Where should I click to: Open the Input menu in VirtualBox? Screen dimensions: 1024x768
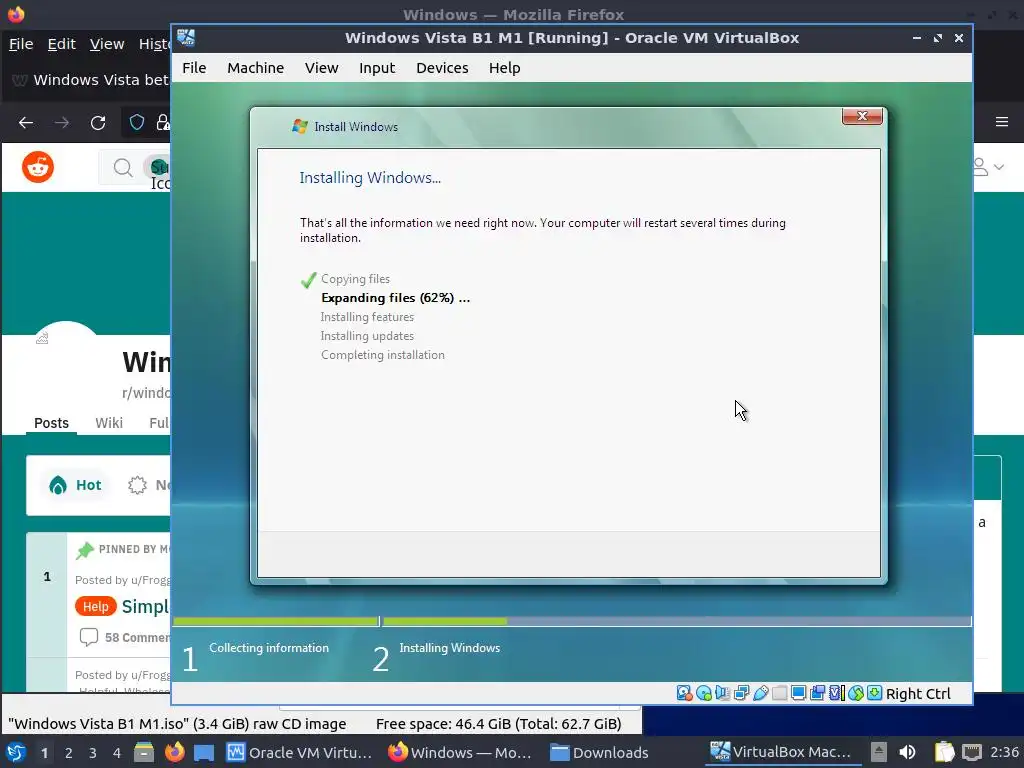click(377, 68)
